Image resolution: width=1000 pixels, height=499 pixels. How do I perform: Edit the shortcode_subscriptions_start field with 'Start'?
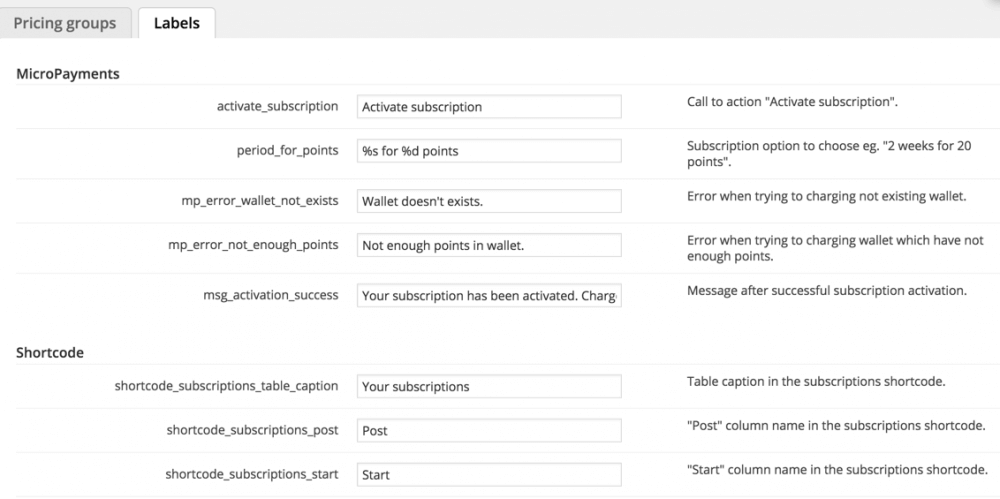click(x=489, y=474)
